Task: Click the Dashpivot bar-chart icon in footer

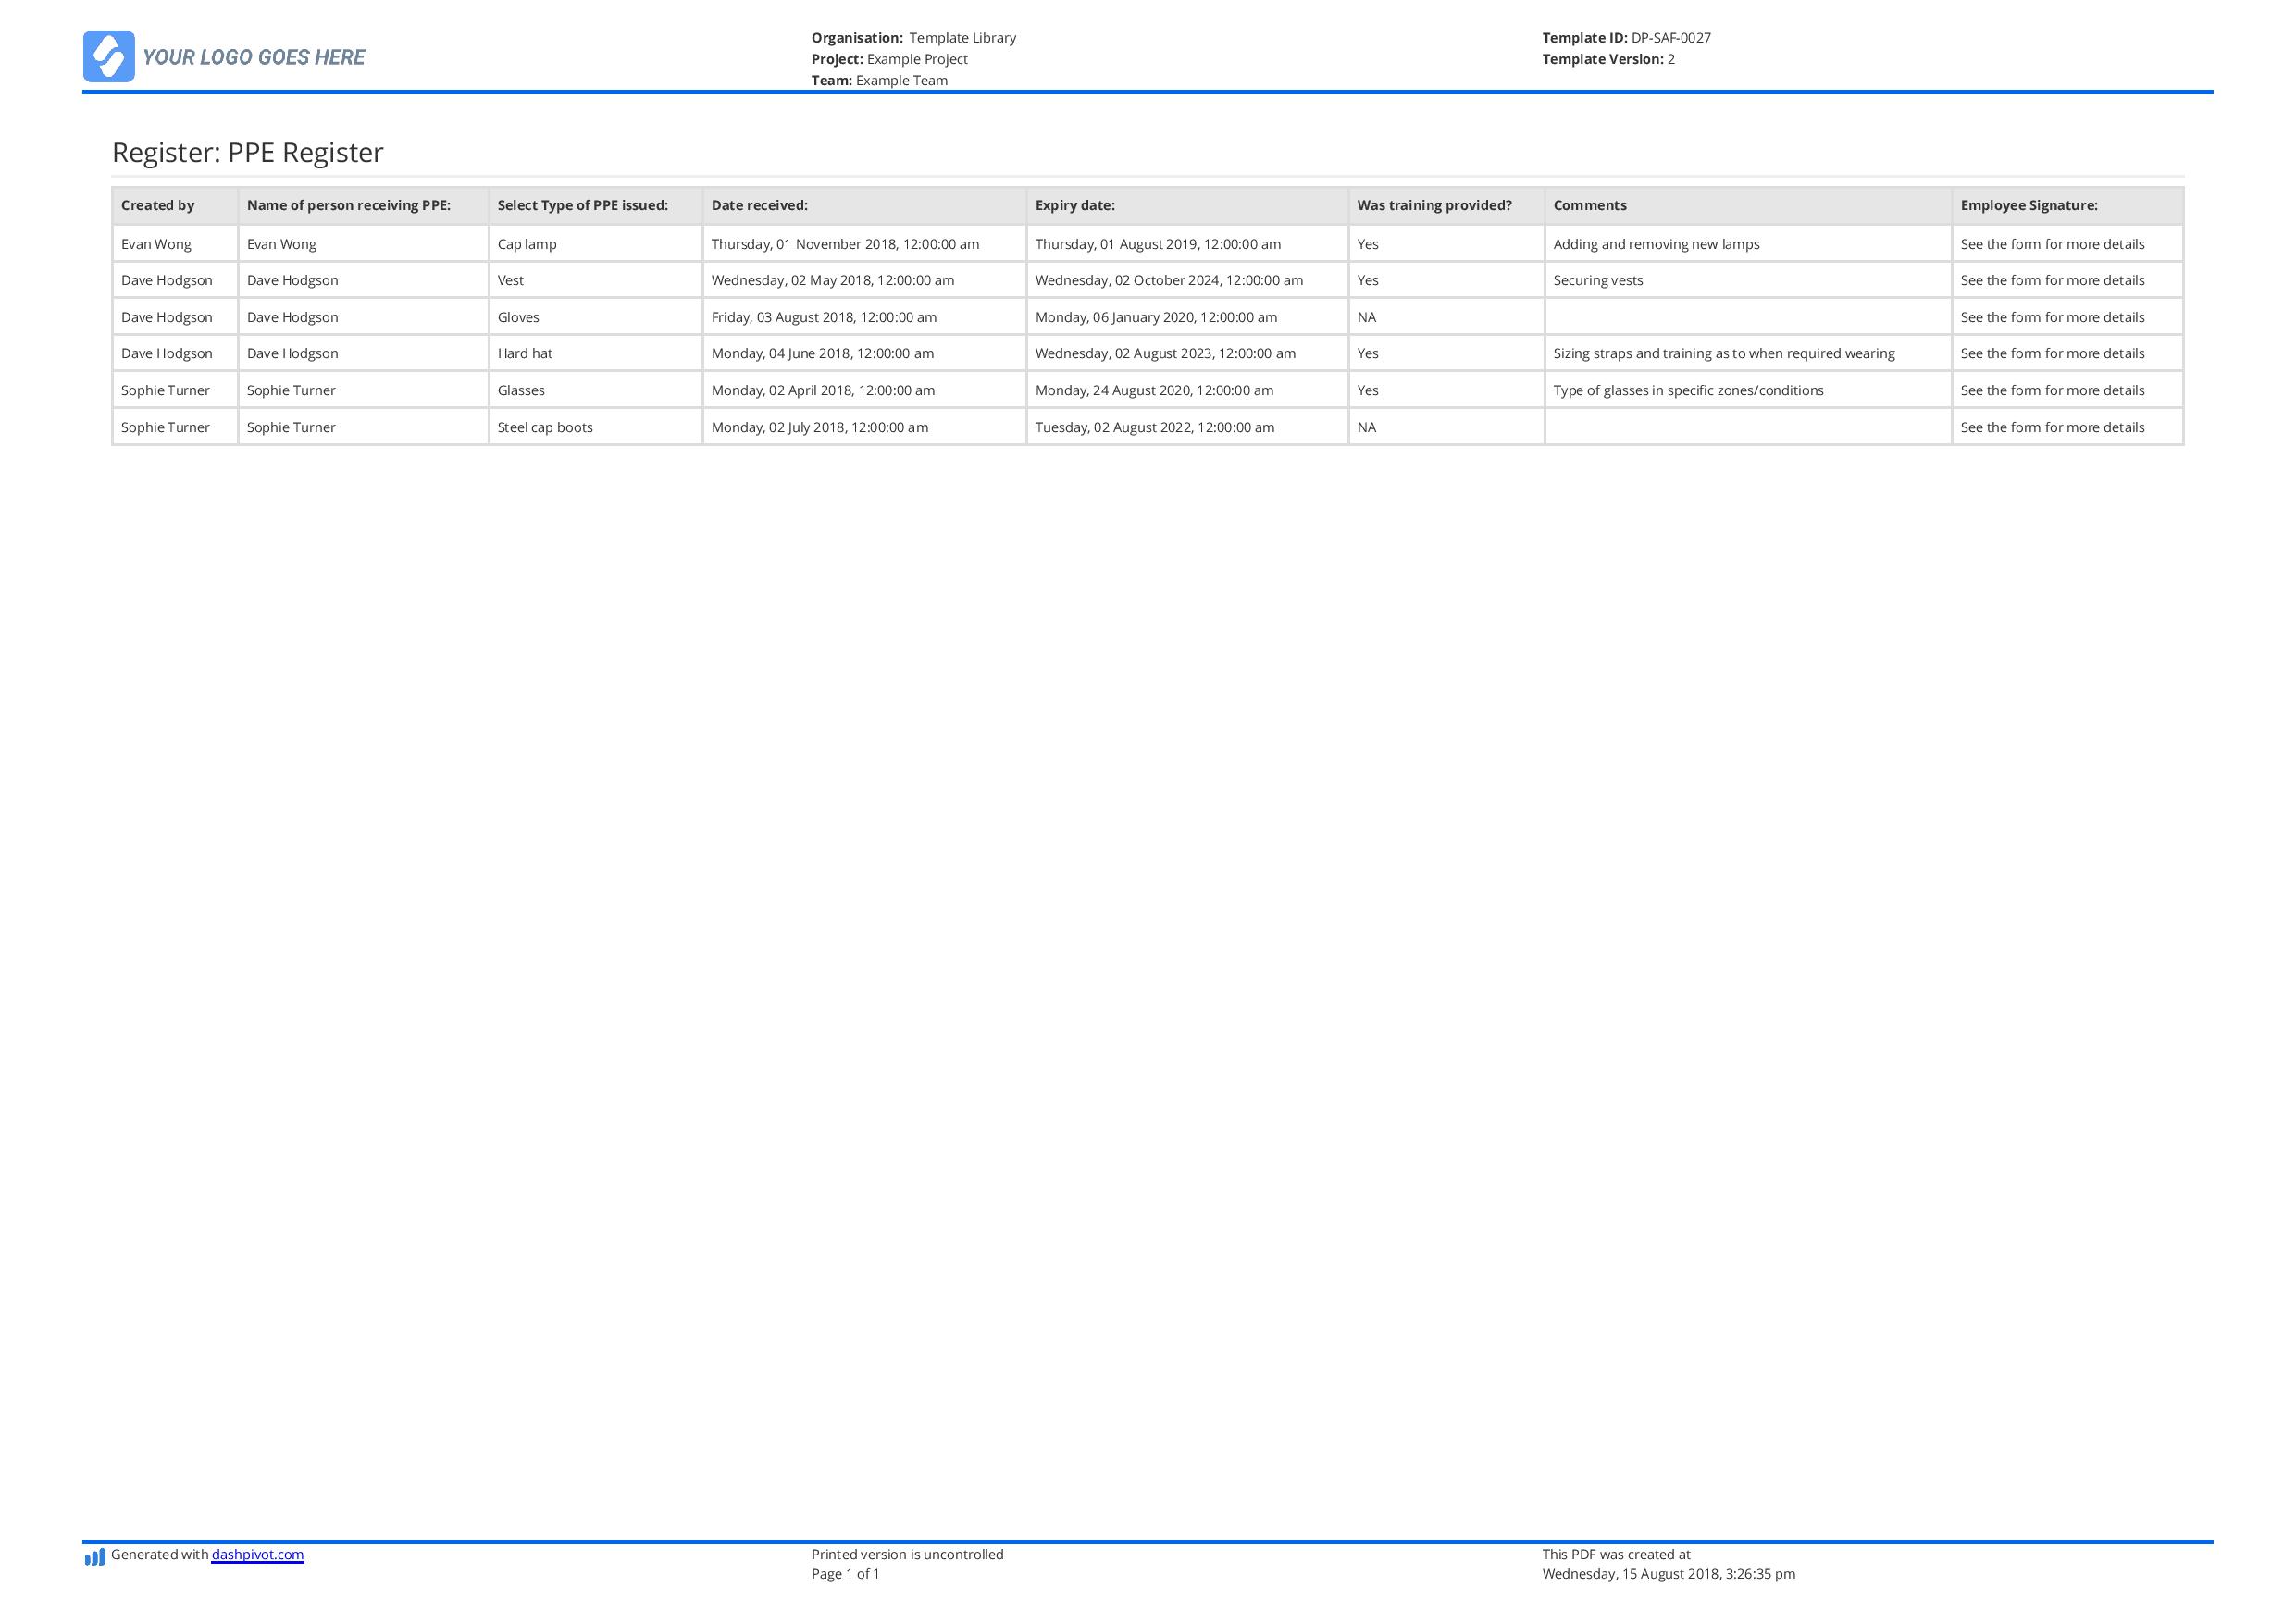Action: pos(95,1557)
